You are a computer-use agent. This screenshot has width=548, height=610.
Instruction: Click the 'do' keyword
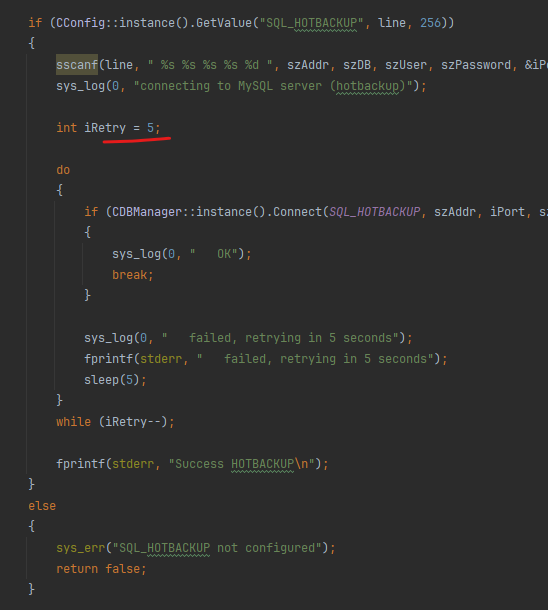coord(63,170)
